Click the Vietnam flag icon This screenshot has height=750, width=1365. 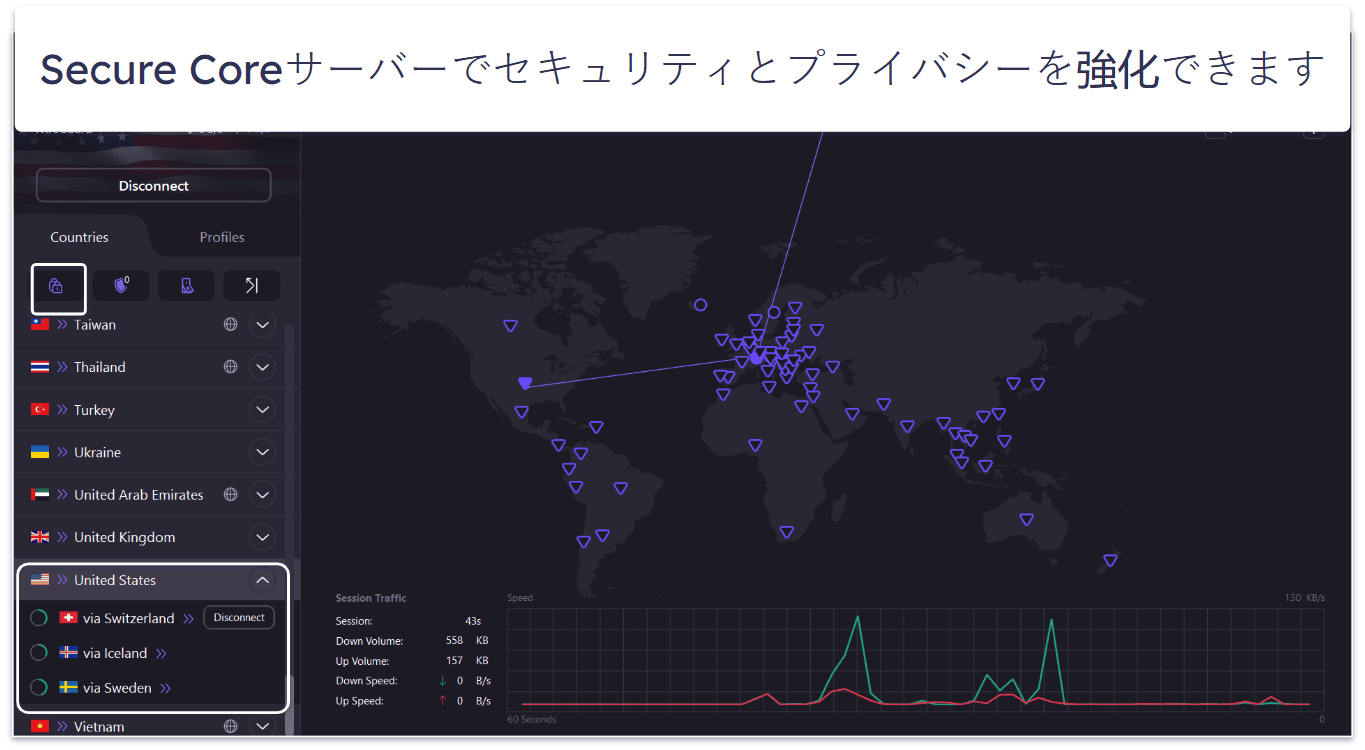tap(40, 726)
